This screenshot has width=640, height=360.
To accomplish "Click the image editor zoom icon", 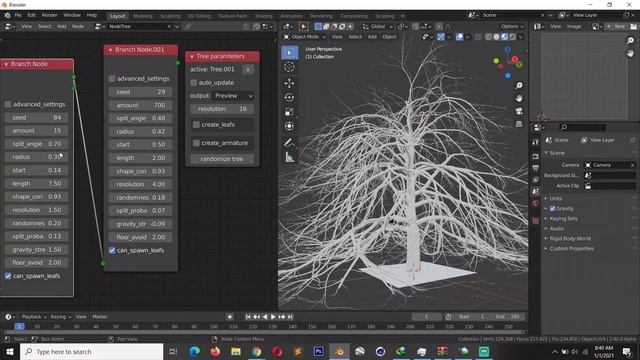I will tap(631, 40).
